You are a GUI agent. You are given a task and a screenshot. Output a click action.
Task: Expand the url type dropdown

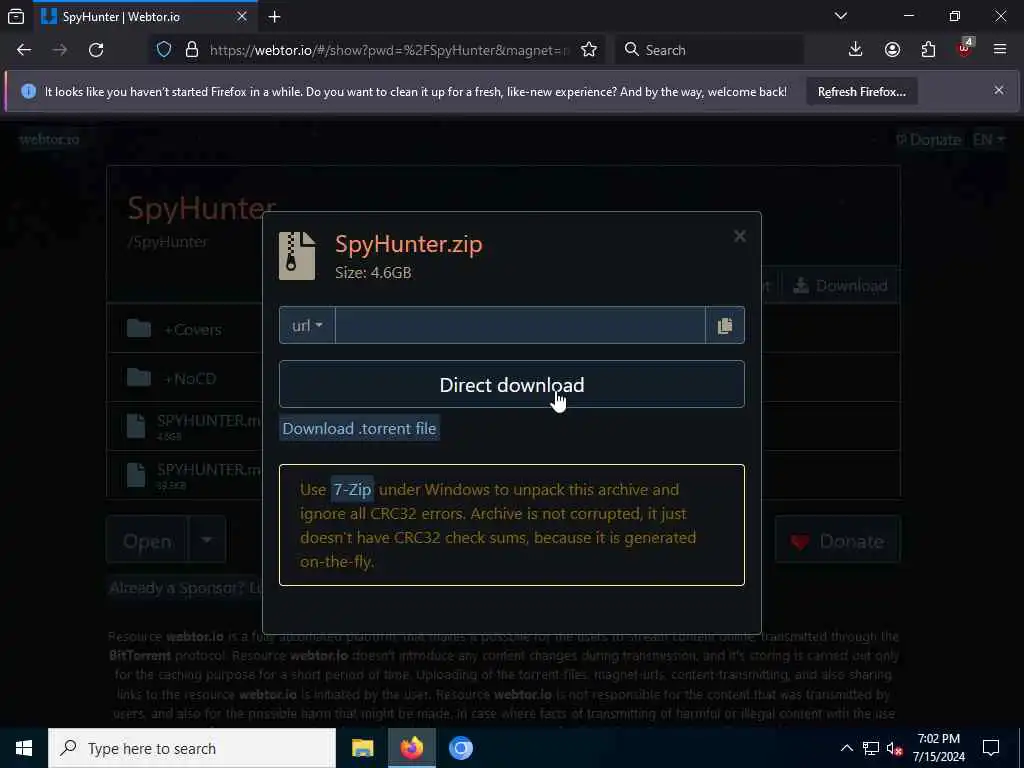[307, 325]
